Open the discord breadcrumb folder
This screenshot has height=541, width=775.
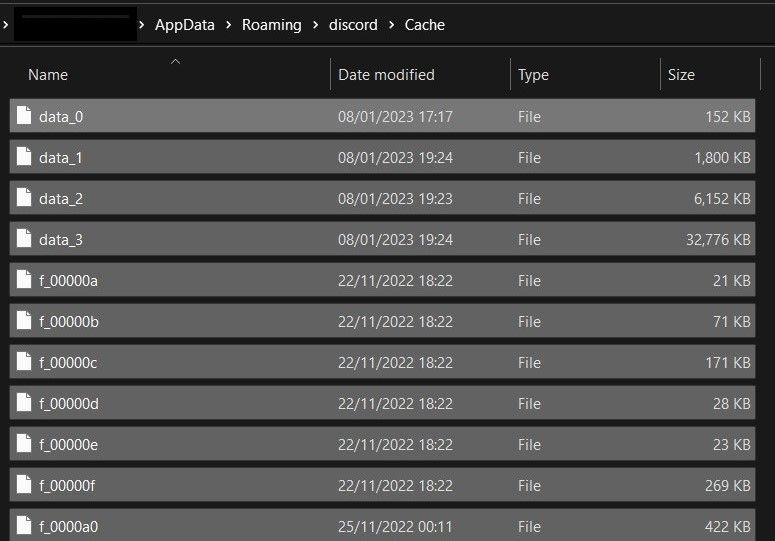click(353, 25)
